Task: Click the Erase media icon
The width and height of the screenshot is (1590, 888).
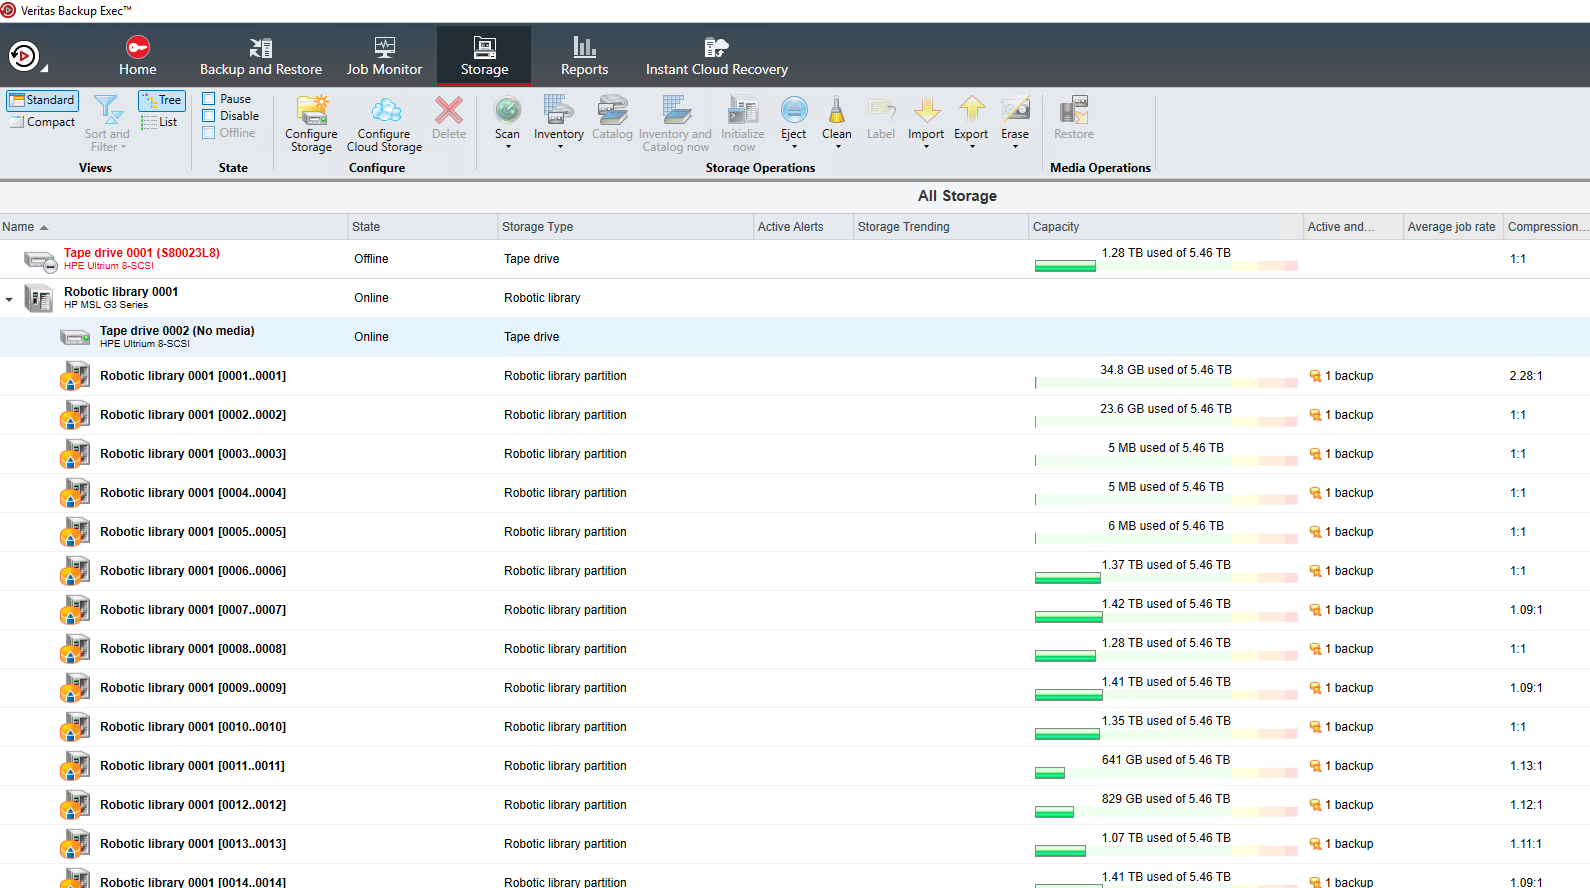Action: [1015, 110]
